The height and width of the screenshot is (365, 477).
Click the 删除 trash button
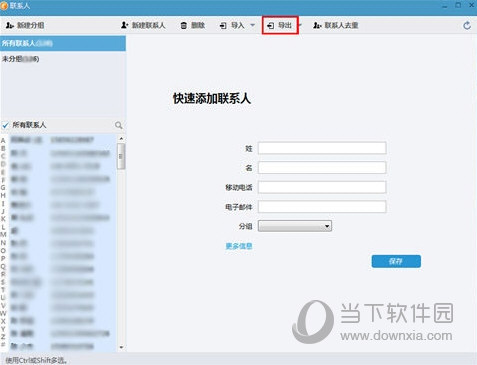point(193,25)
